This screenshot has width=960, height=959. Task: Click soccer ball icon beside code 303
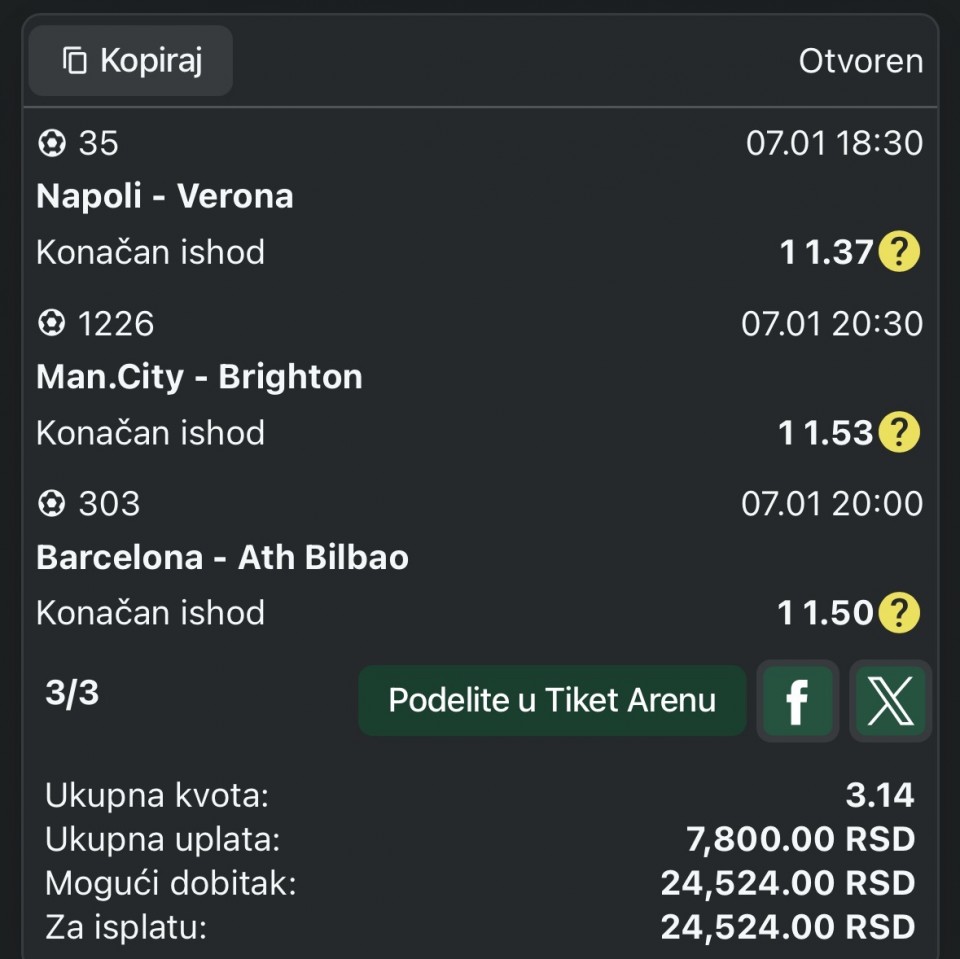pyautogui.click(x=51, y=504)
